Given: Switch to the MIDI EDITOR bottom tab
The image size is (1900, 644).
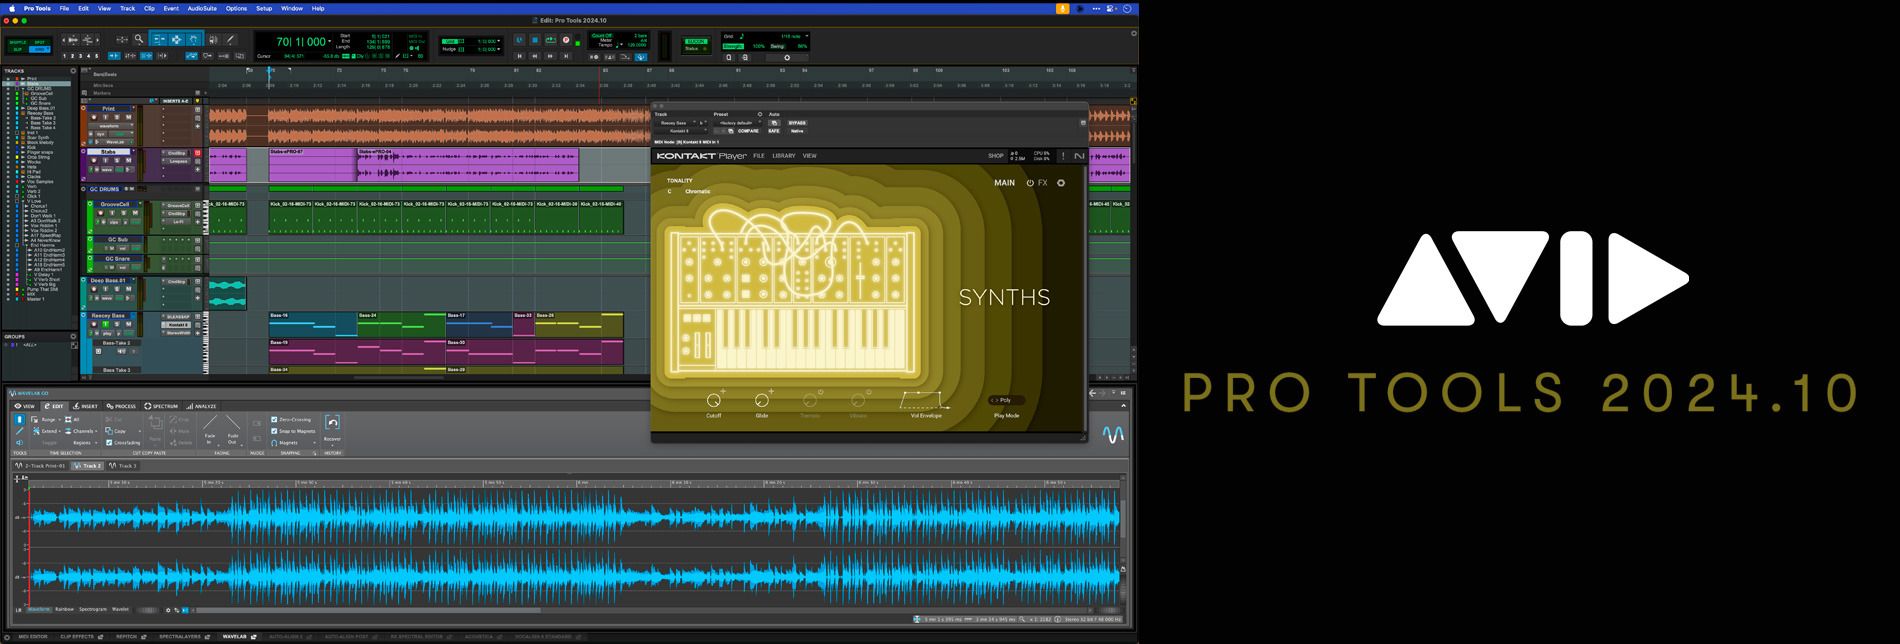Looking at the screenshot, I should click(33, 637).
